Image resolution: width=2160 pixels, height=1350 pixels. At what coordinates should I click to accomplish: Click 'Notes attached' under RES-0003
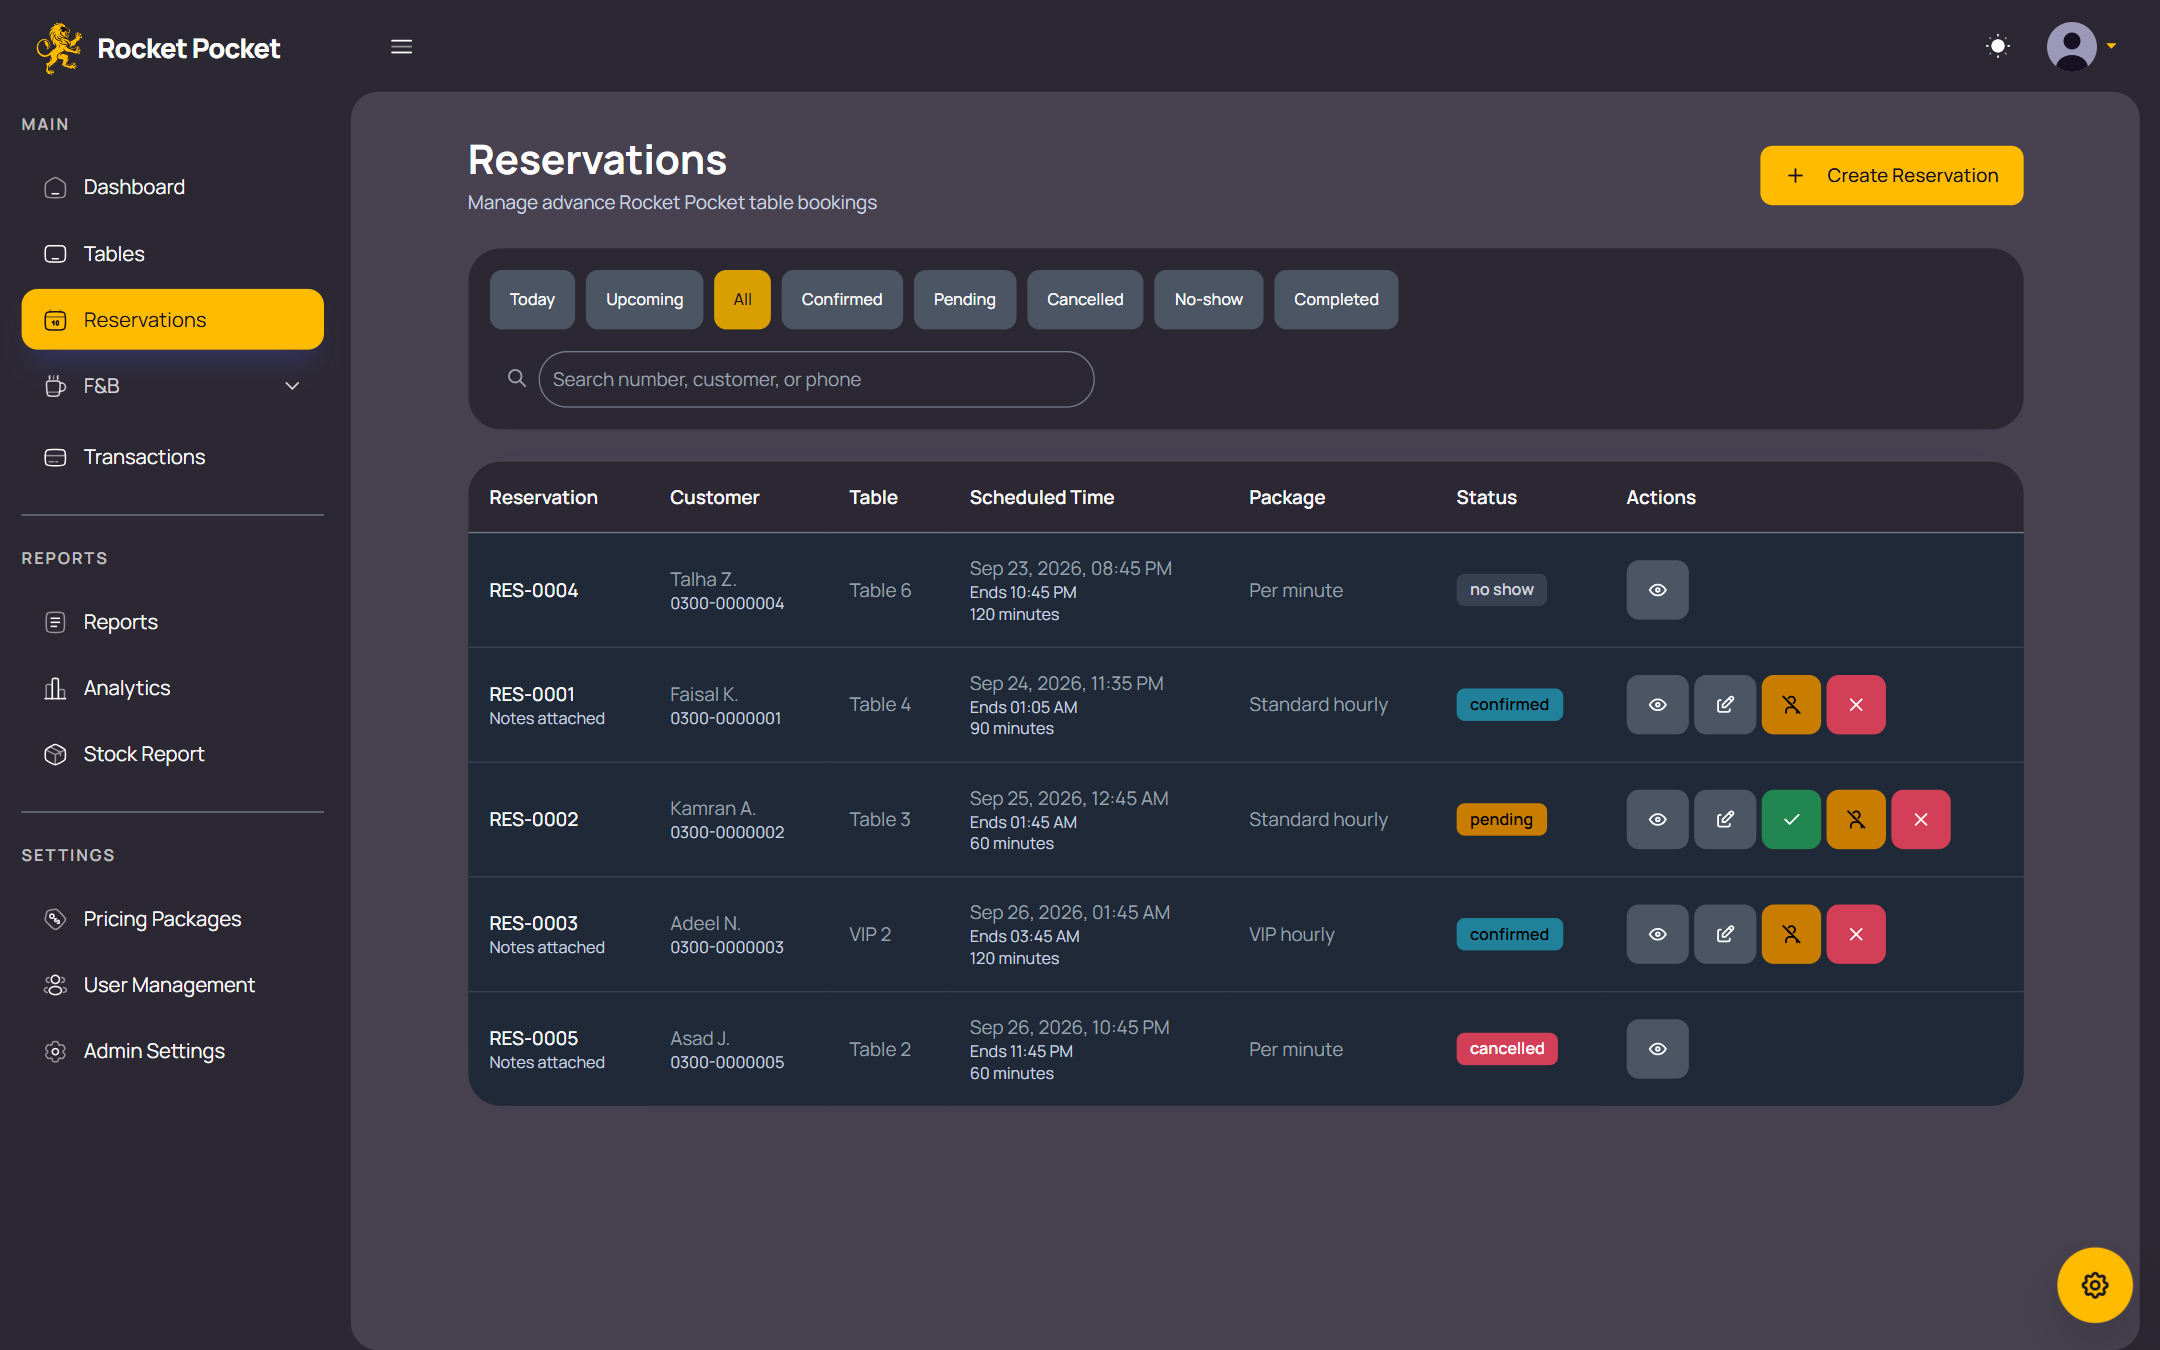pyautogui.click(x=547, y=947)
